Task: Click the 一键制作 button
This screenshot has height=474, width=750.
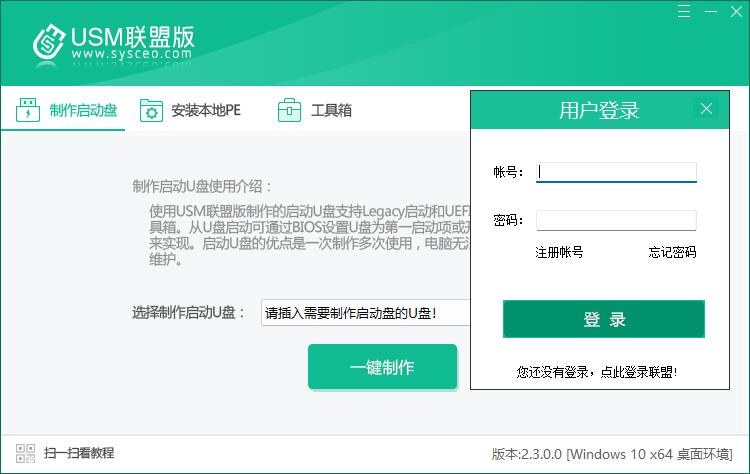Action: (383, 367)
